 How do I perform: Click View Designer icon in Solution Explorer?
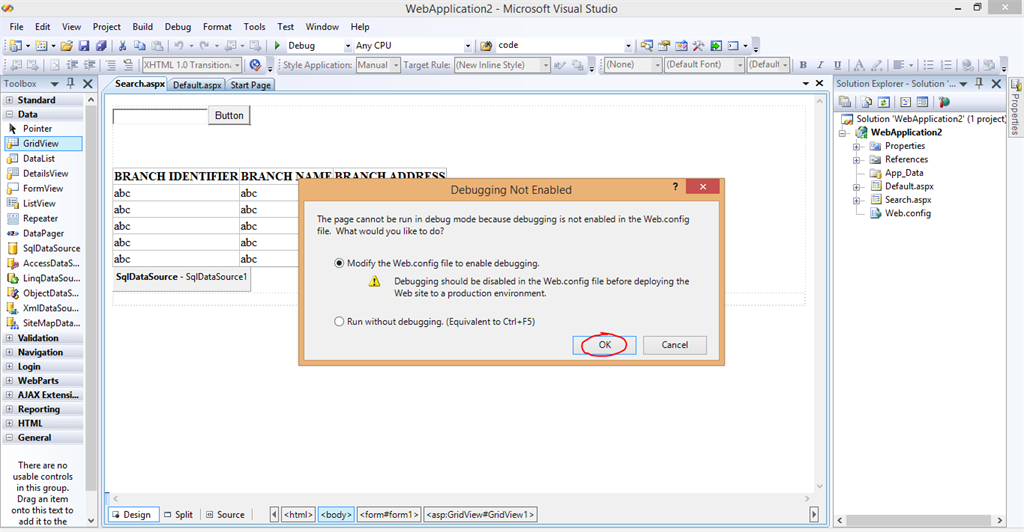pyautogui.click(x=922, y=102)
